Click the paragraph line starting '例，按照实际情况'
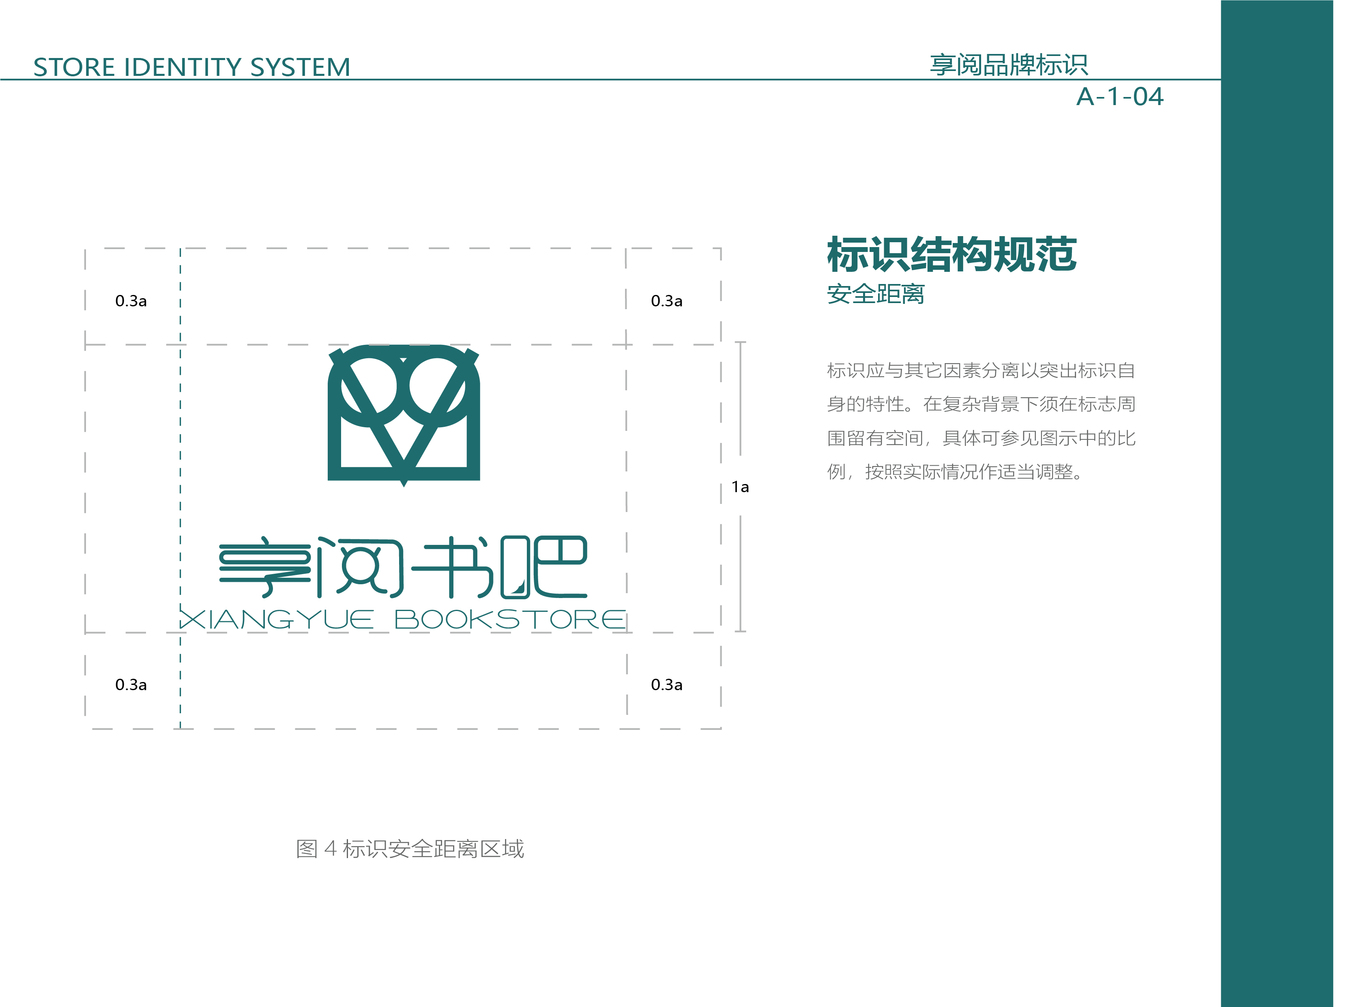 tap(955, 472)
